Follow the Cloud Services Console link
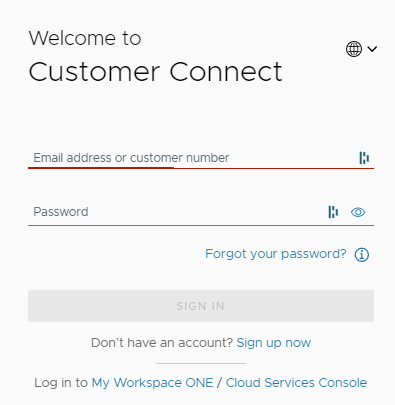This screenshot has height=405, width=395. (x=296, y=383)
